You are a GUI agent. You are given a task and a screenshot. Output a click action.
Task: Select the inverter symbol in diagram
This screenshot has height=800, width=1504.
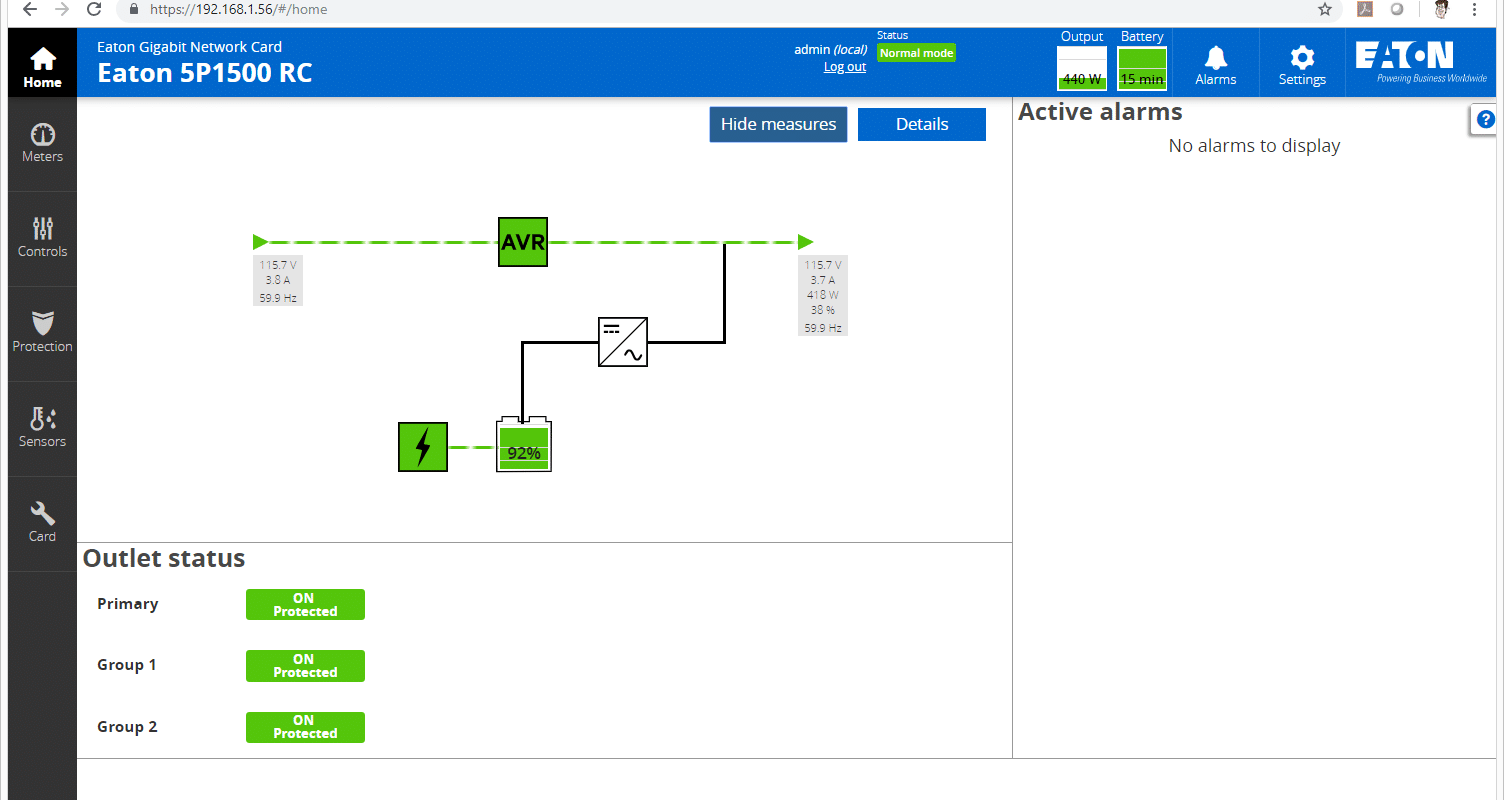623,342
